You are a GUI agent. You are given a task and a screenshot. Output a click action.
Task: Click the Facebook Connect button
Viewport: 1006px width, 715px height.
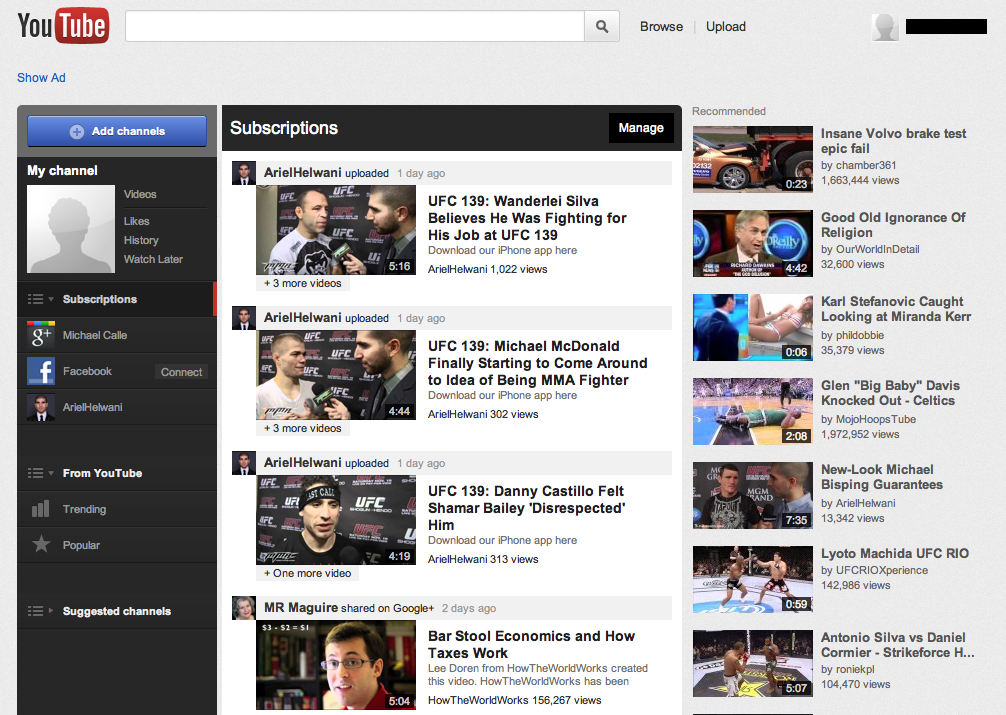tap(182, 372)
